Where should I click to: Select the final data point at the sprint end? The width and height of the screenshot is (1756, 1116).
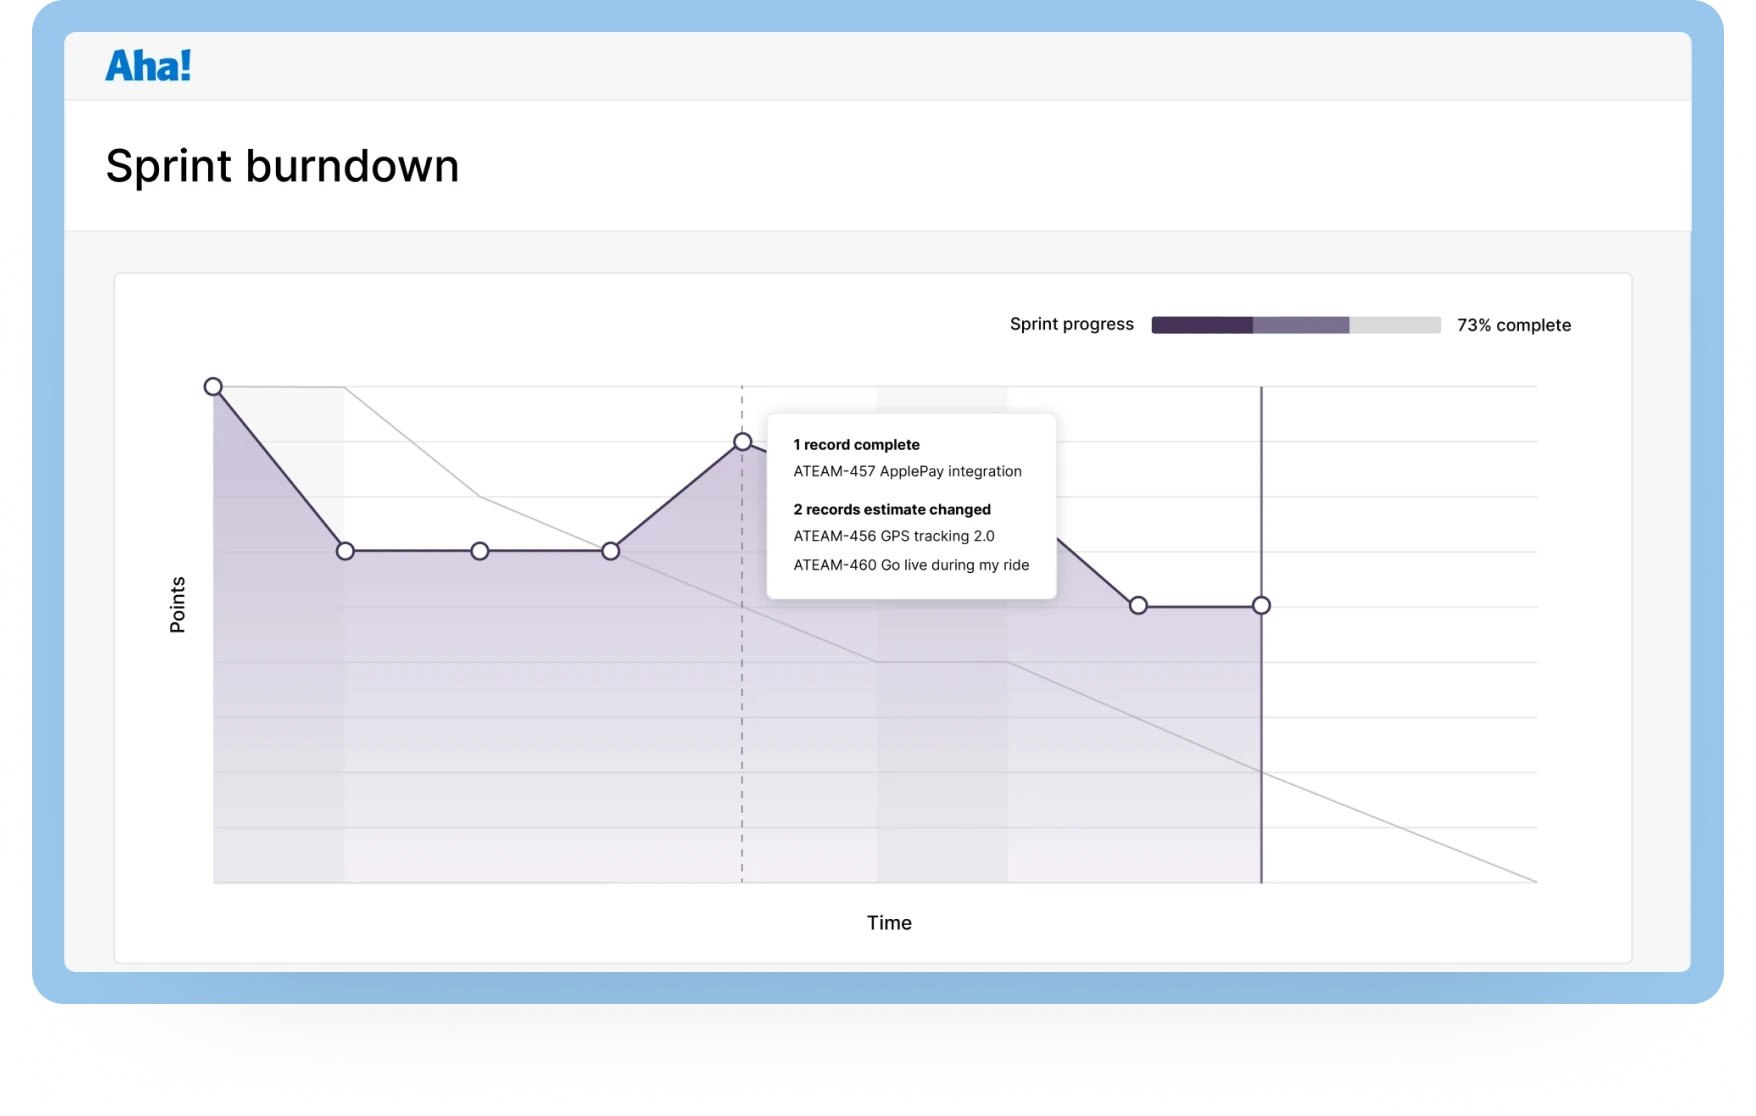pos(1262,604)
